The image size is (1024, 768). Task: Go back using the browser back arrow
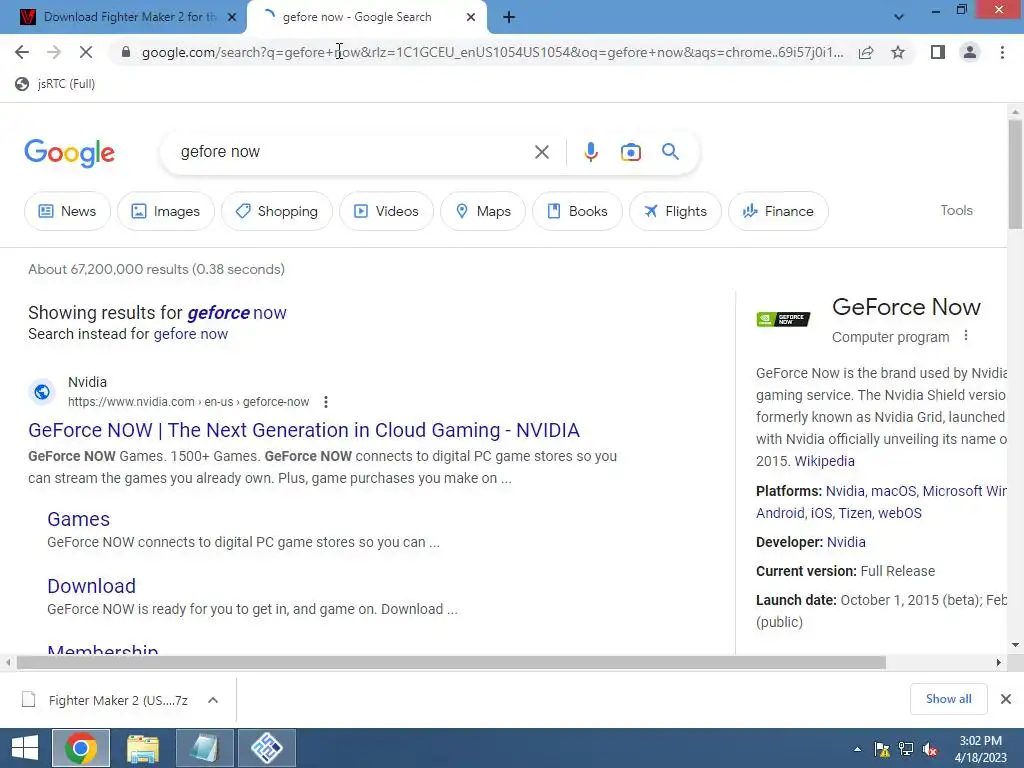[22, 52]
